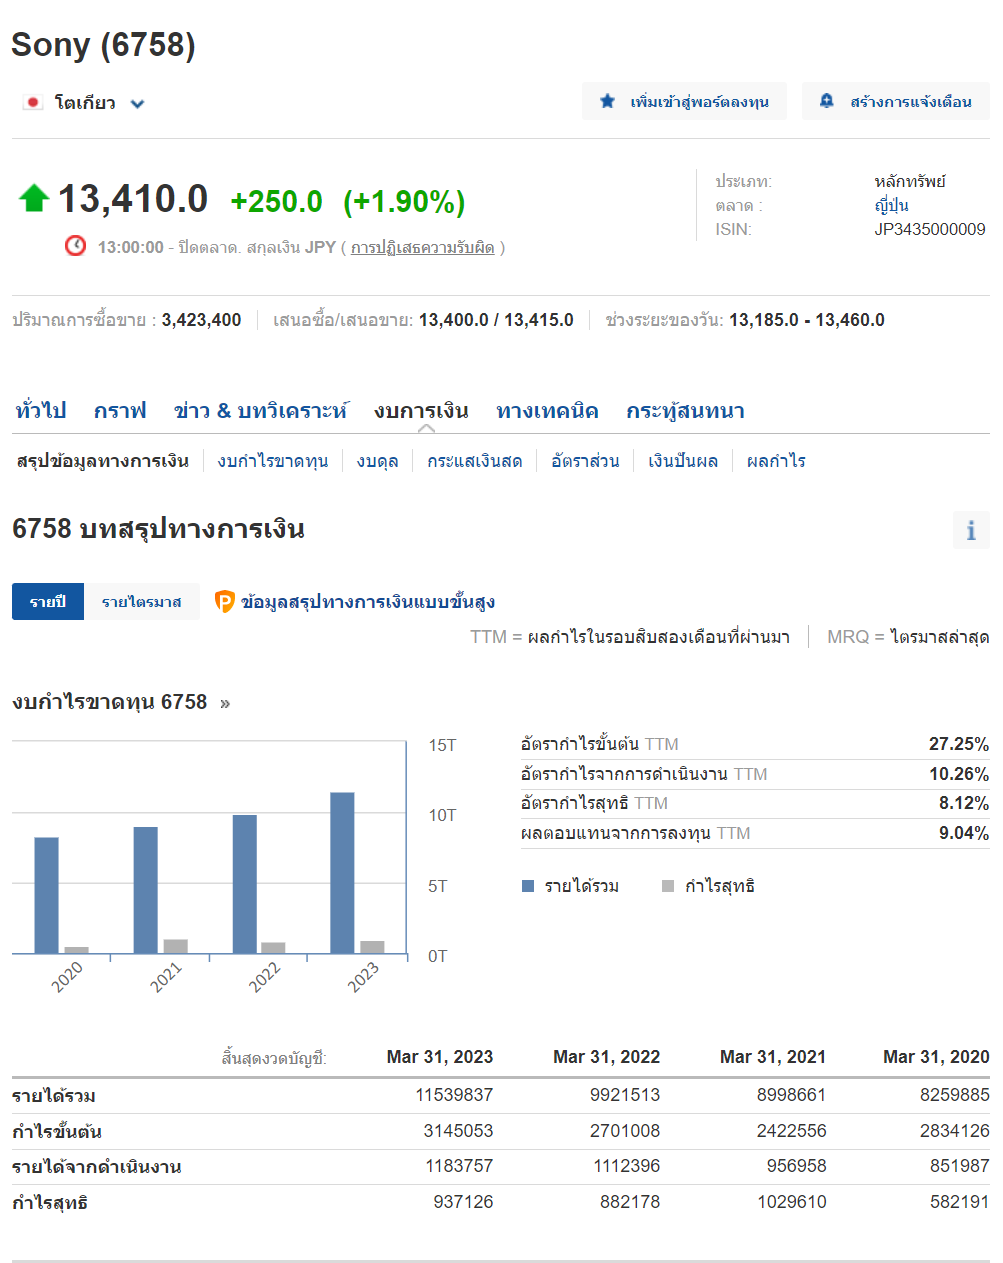Open the งบดุล sub-tab
Image resolution: width=1003 pixels, height=1263 pixels.
click(x=377, y=461)
